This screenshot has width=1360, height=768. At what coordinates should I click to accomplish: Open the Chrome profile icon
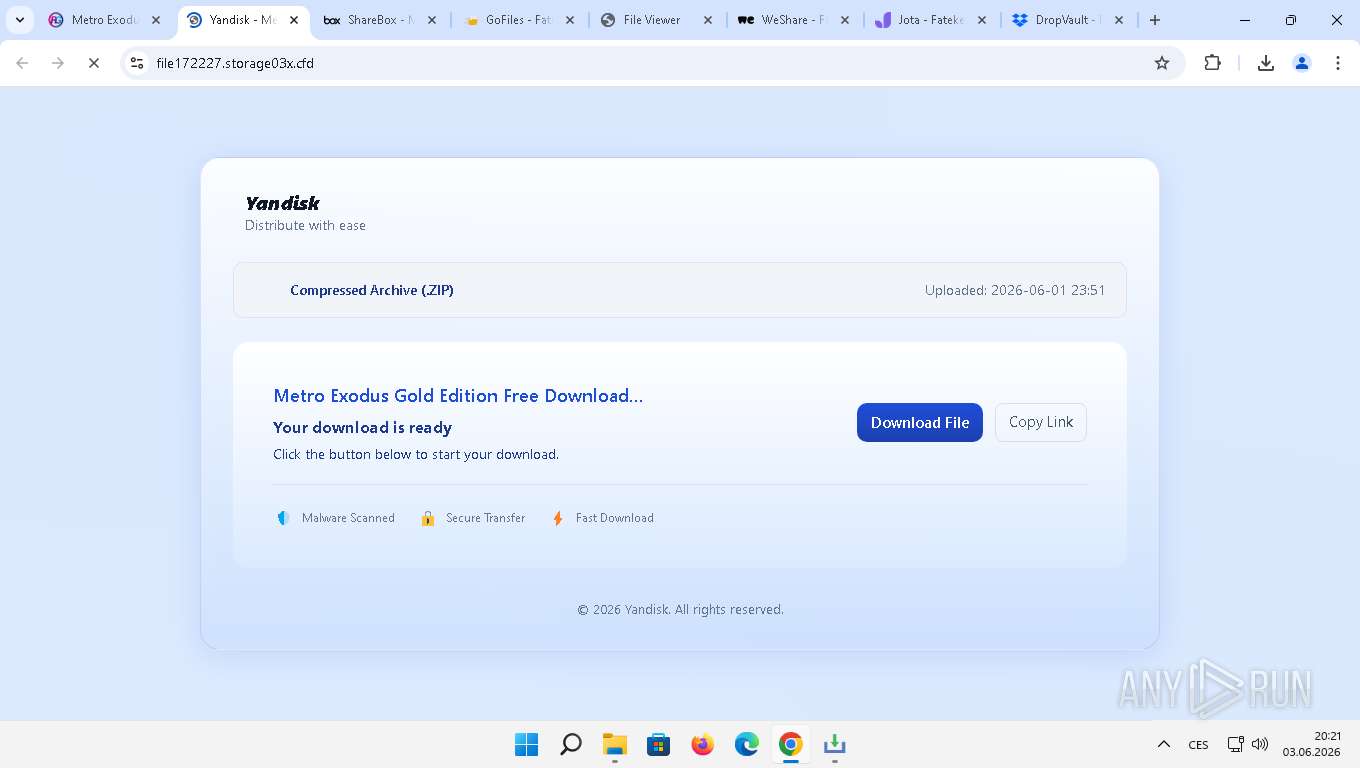1301,63
